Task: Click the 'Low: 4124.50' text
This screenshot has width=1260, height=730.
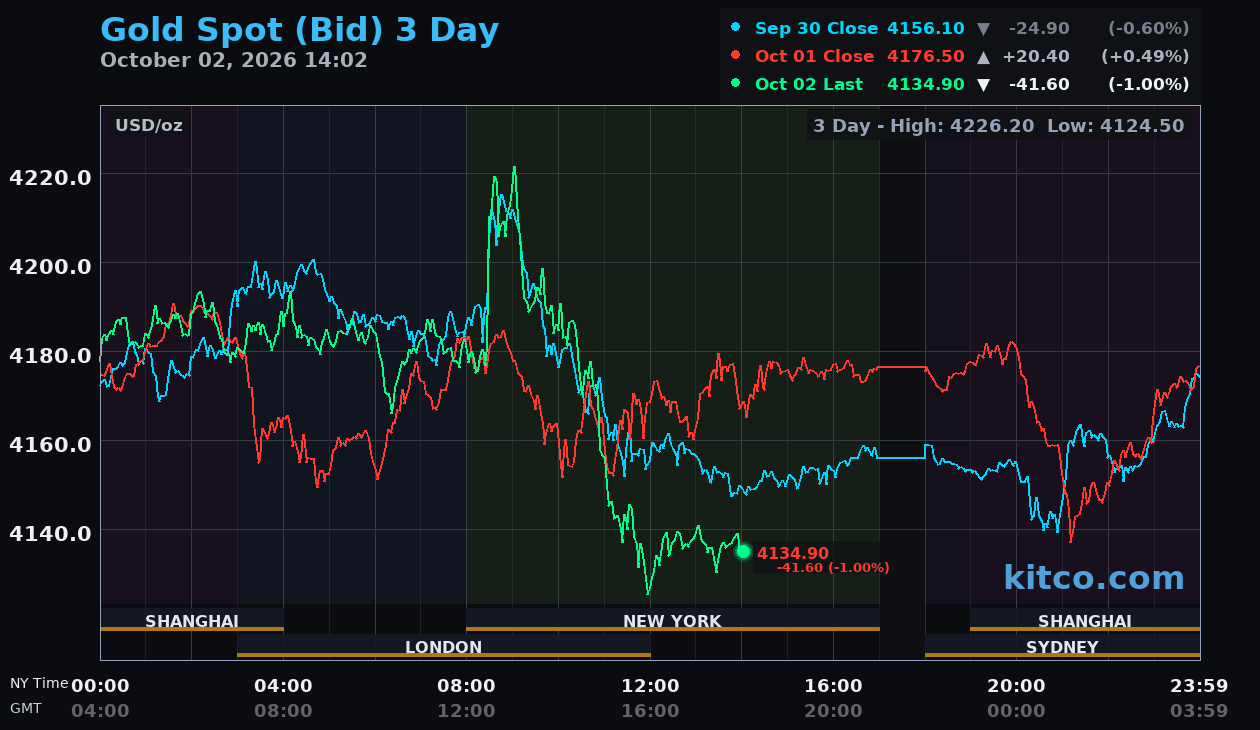Action: click(1116, 125)
